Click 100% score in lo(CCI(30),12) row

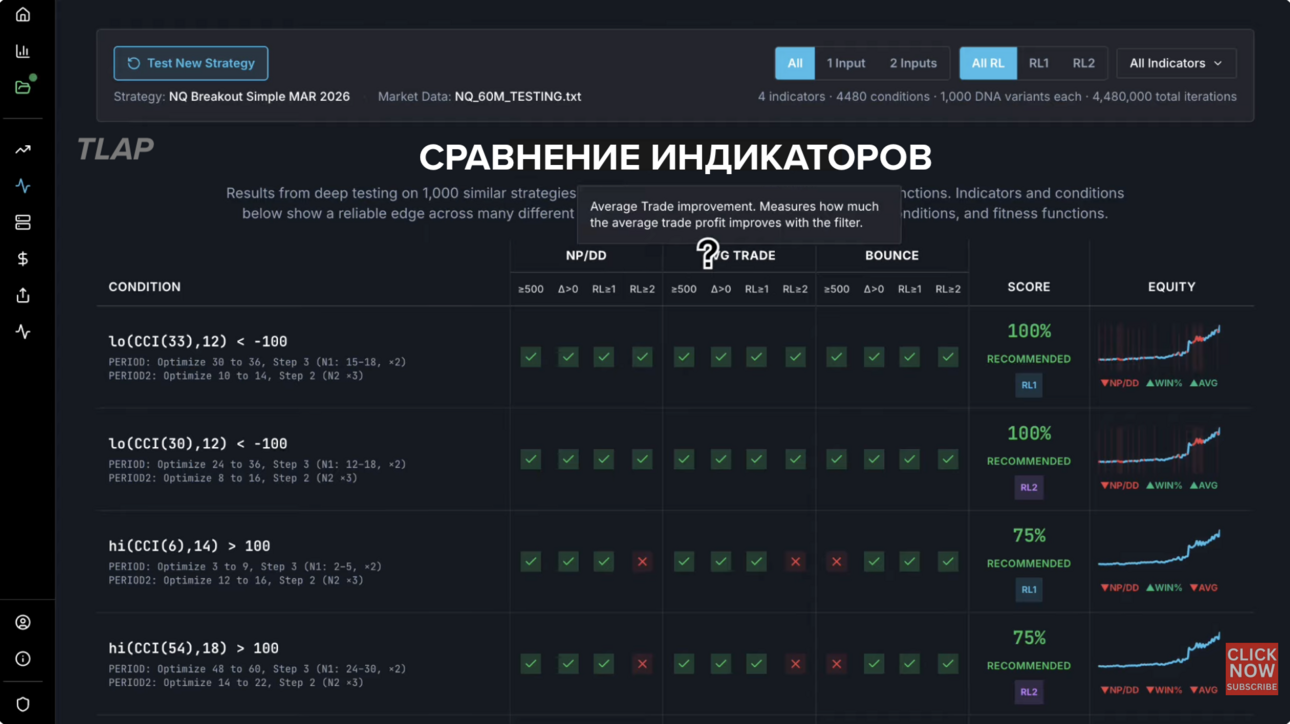point(1029,433)
